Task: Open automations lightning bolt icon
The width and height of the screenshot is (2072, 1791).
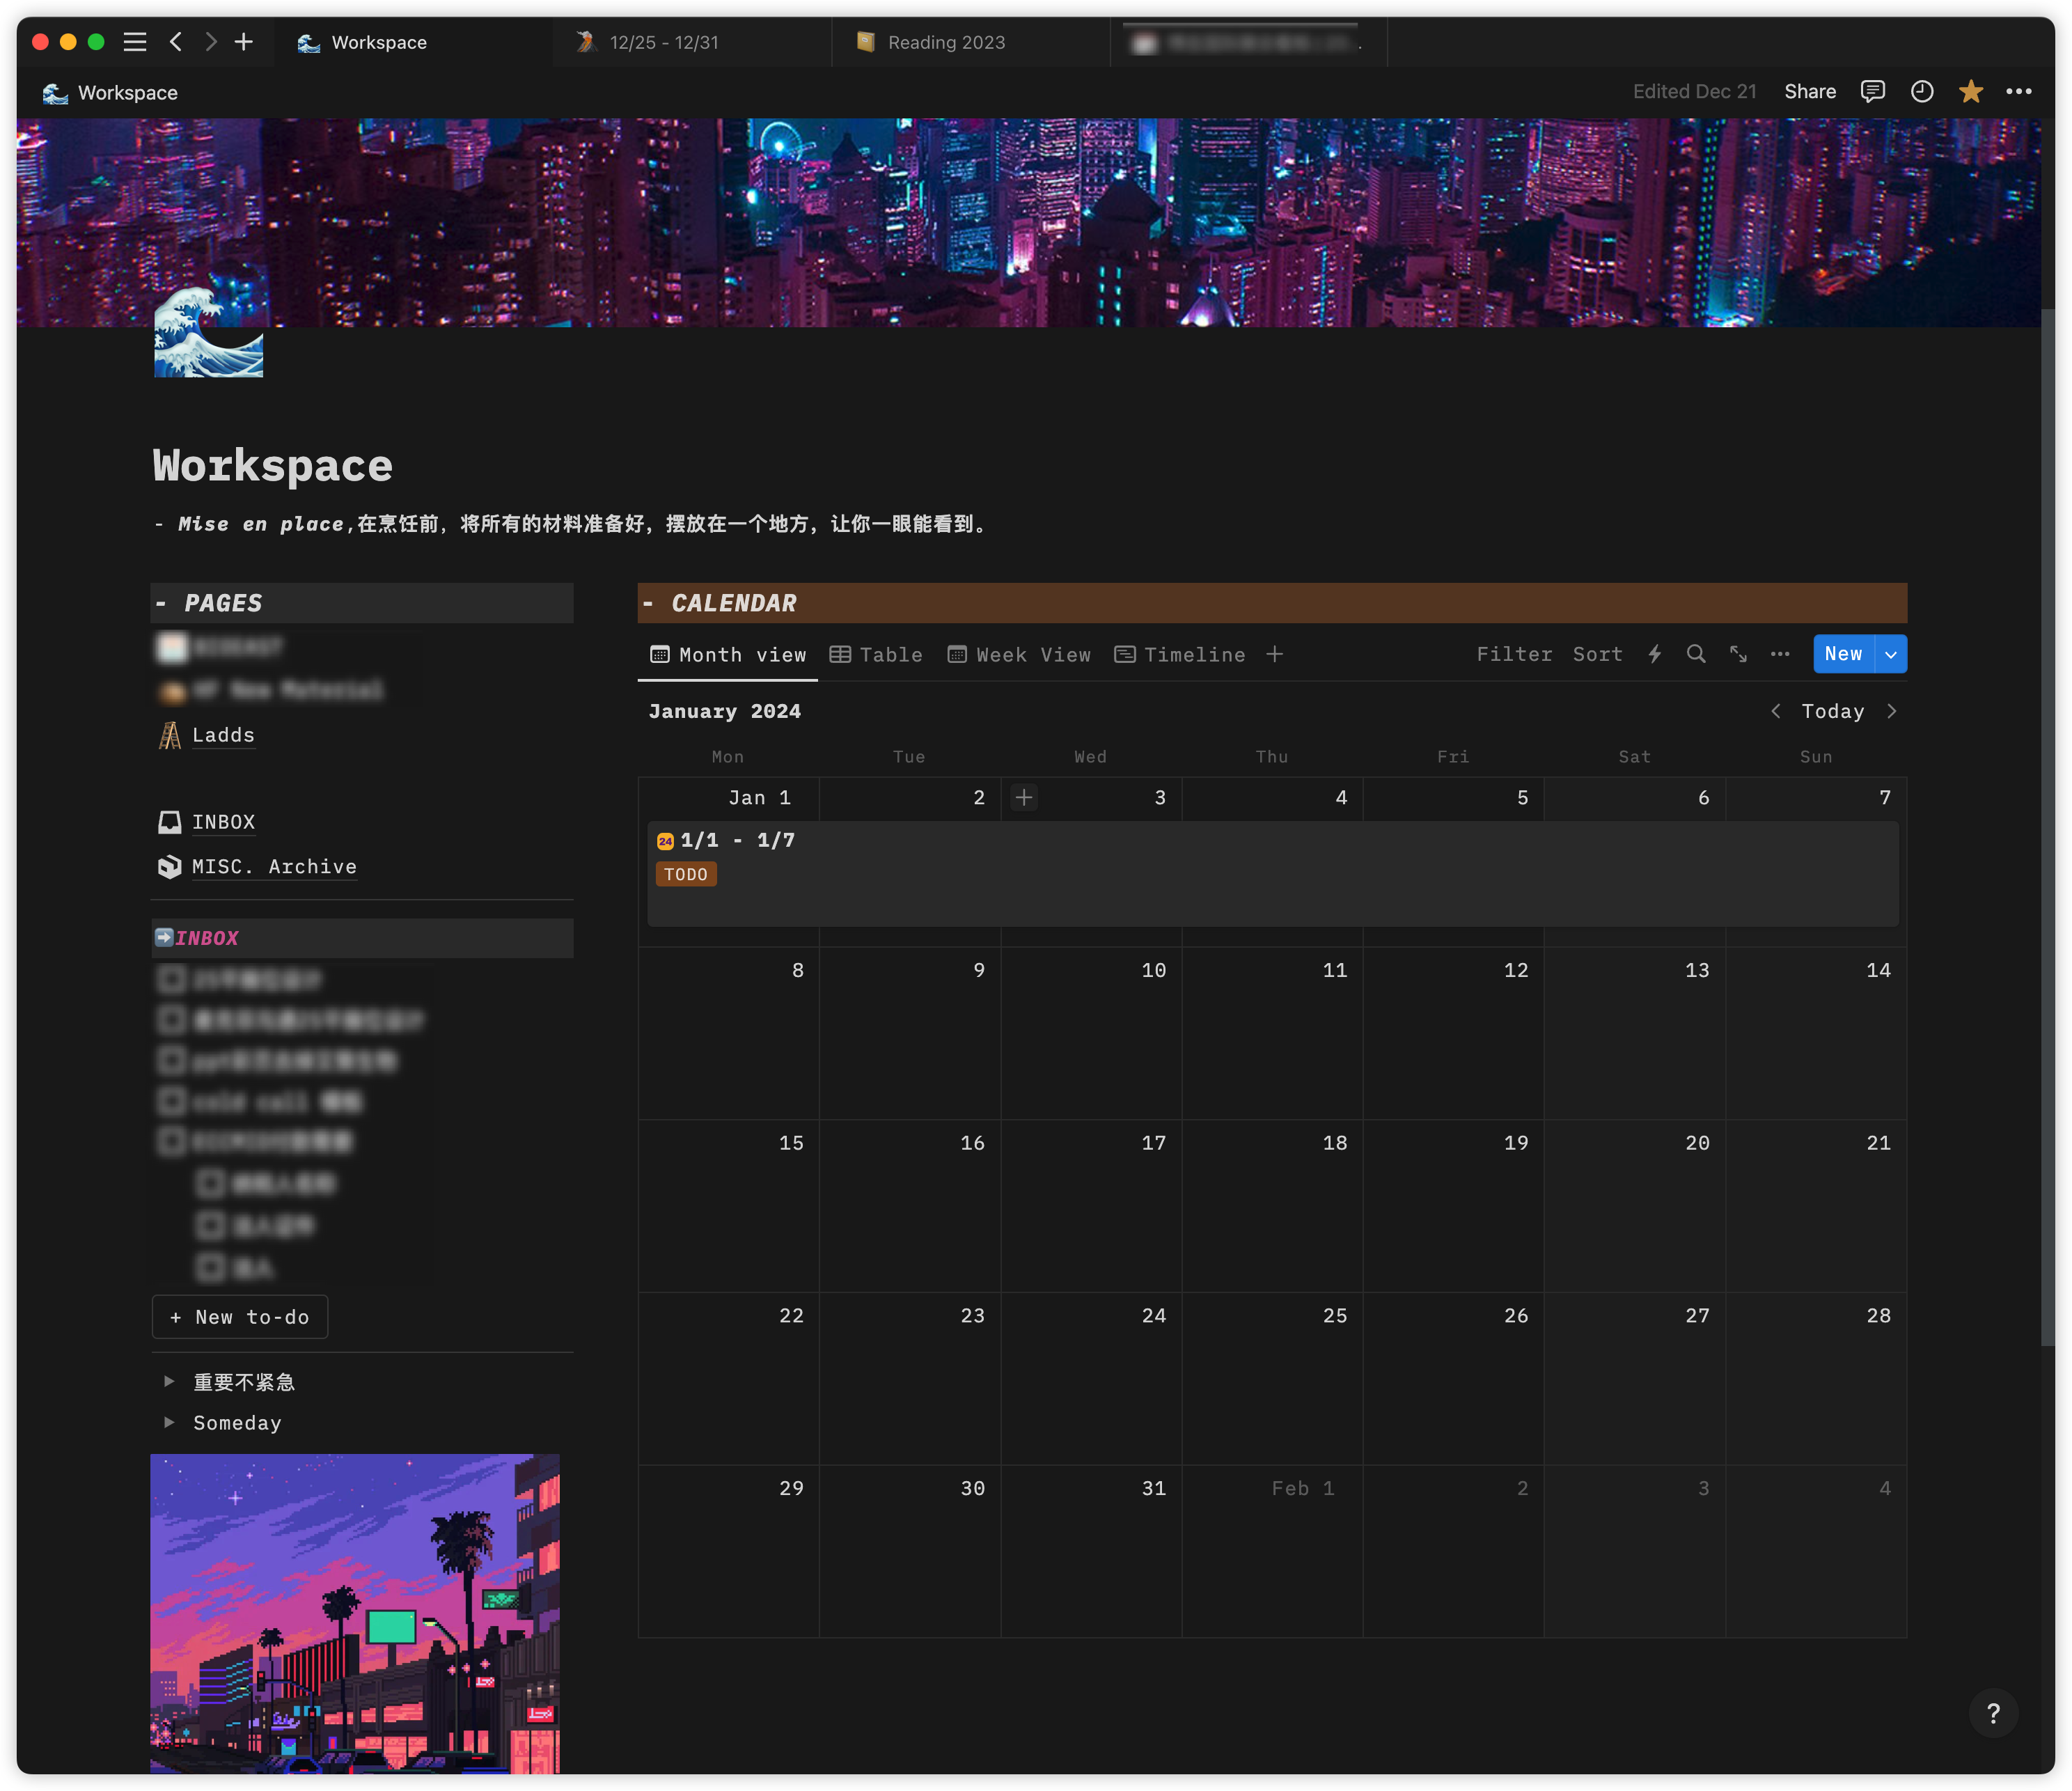Action: tap(1655, 654)
